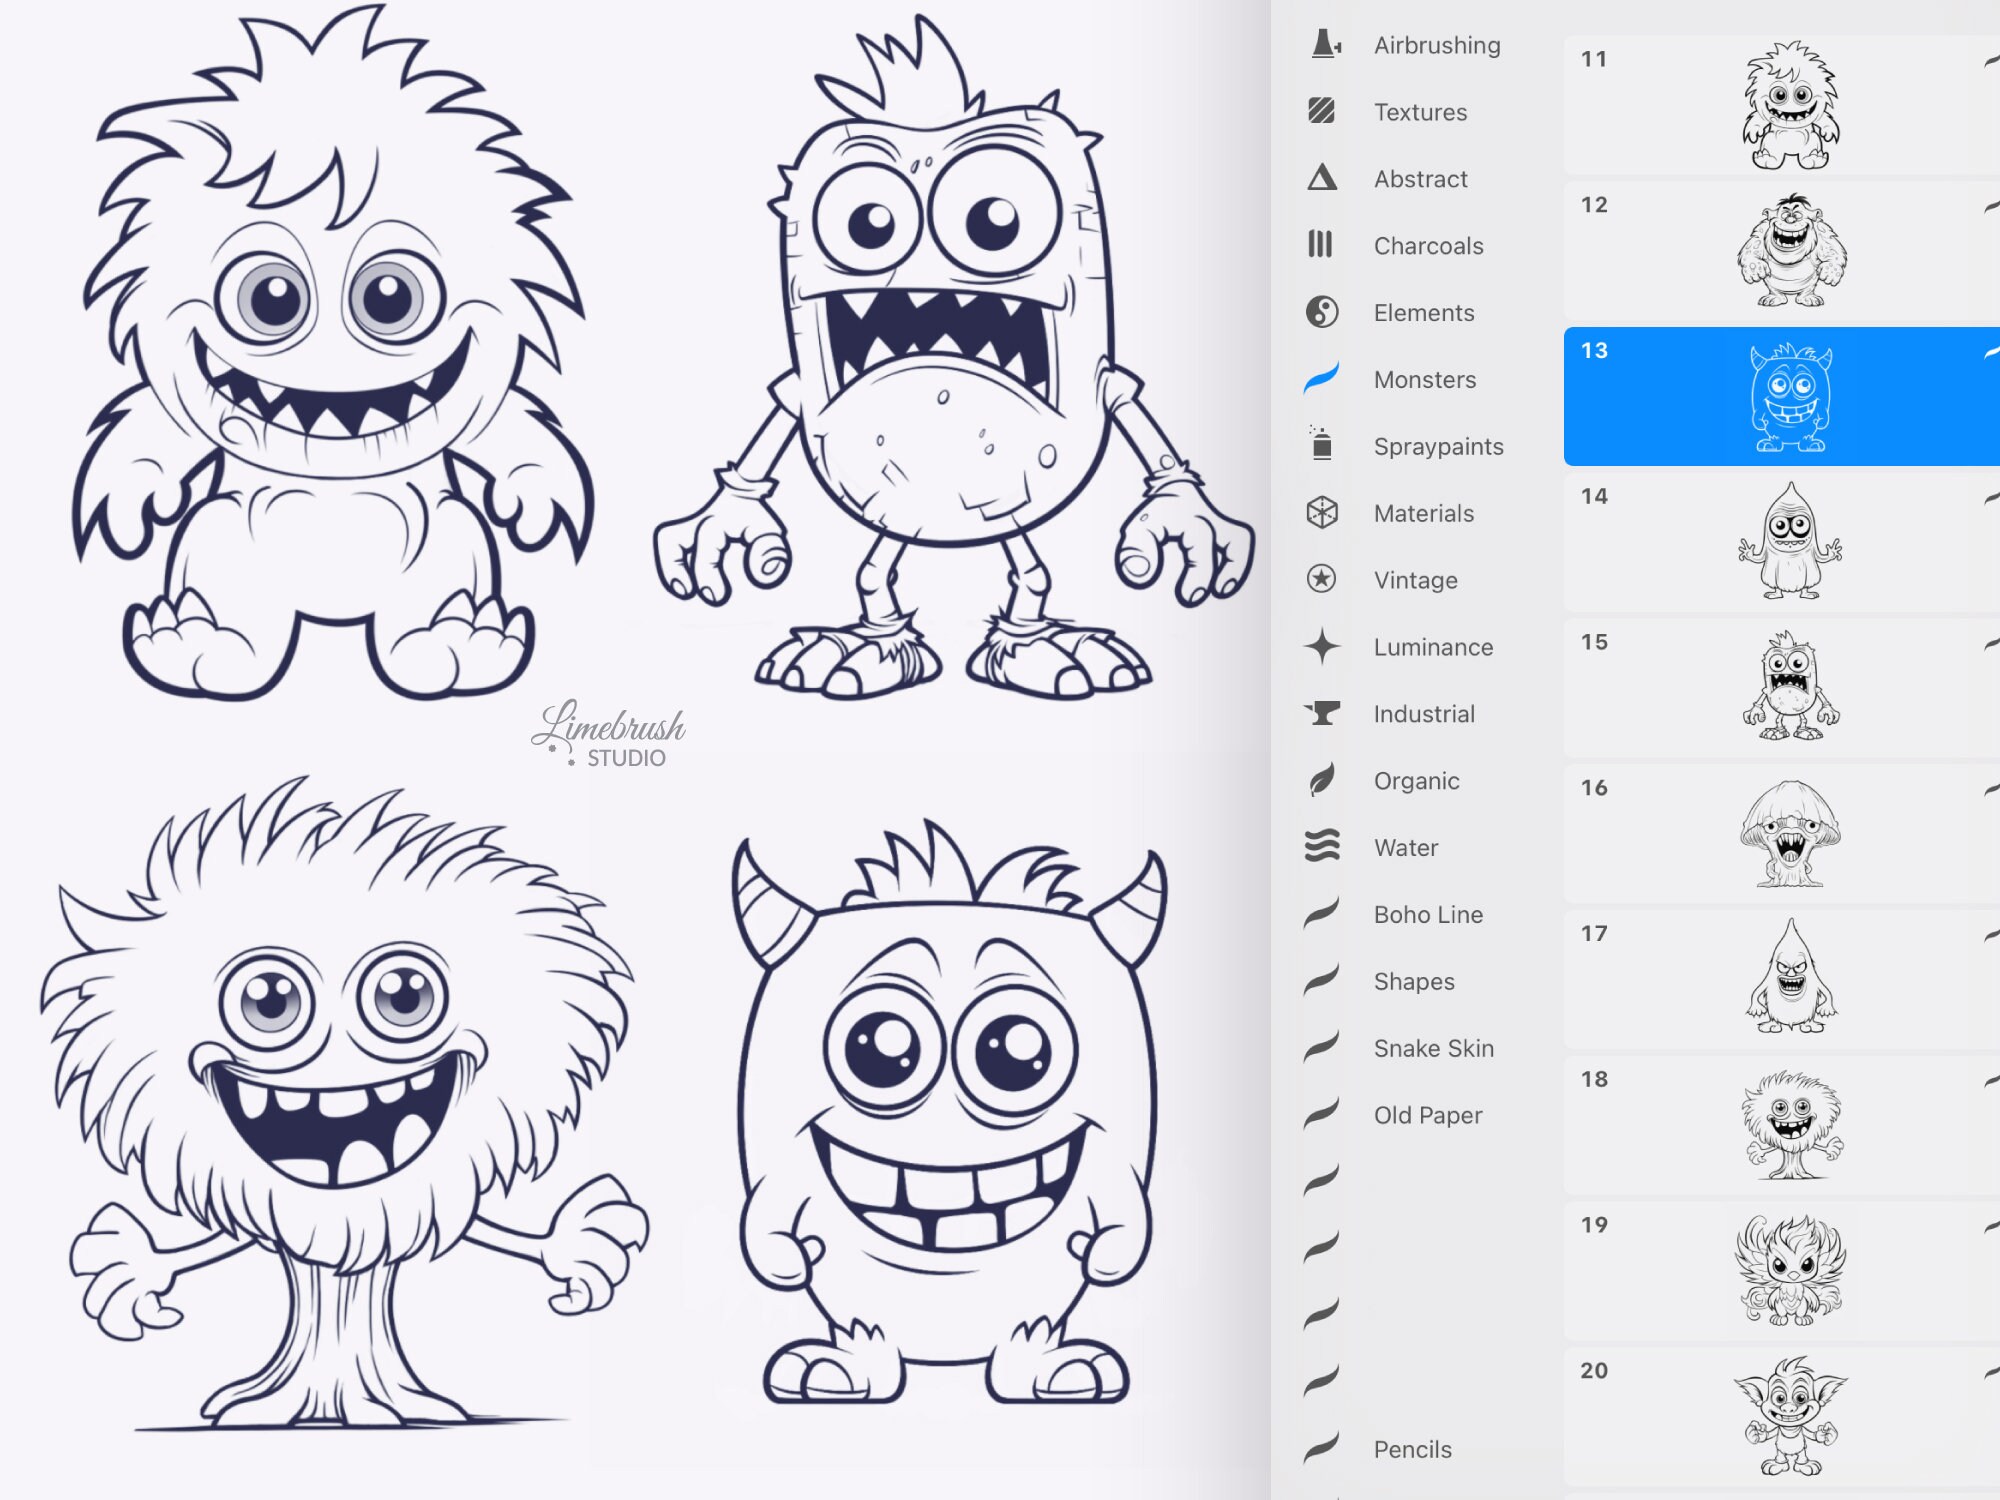
Task: Switch to the Pencils brush category
Action: 1411,1449
